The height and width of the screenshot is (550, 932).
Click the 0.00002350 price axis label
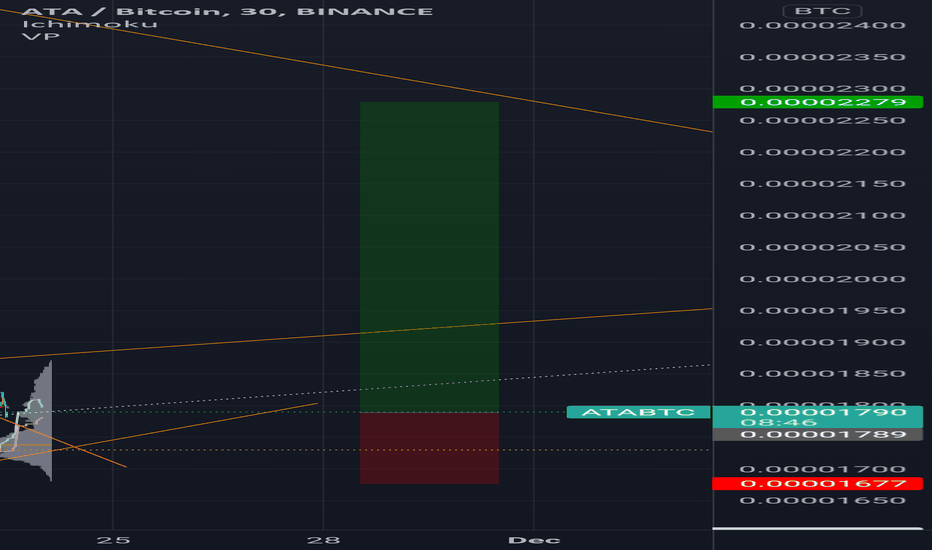823,57
